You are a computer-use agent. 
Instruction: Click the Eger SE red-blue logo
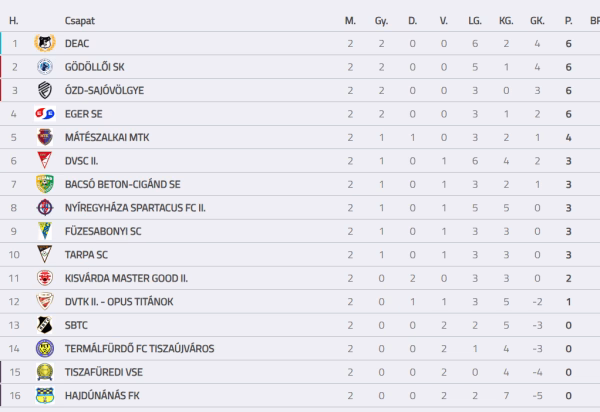45,114
